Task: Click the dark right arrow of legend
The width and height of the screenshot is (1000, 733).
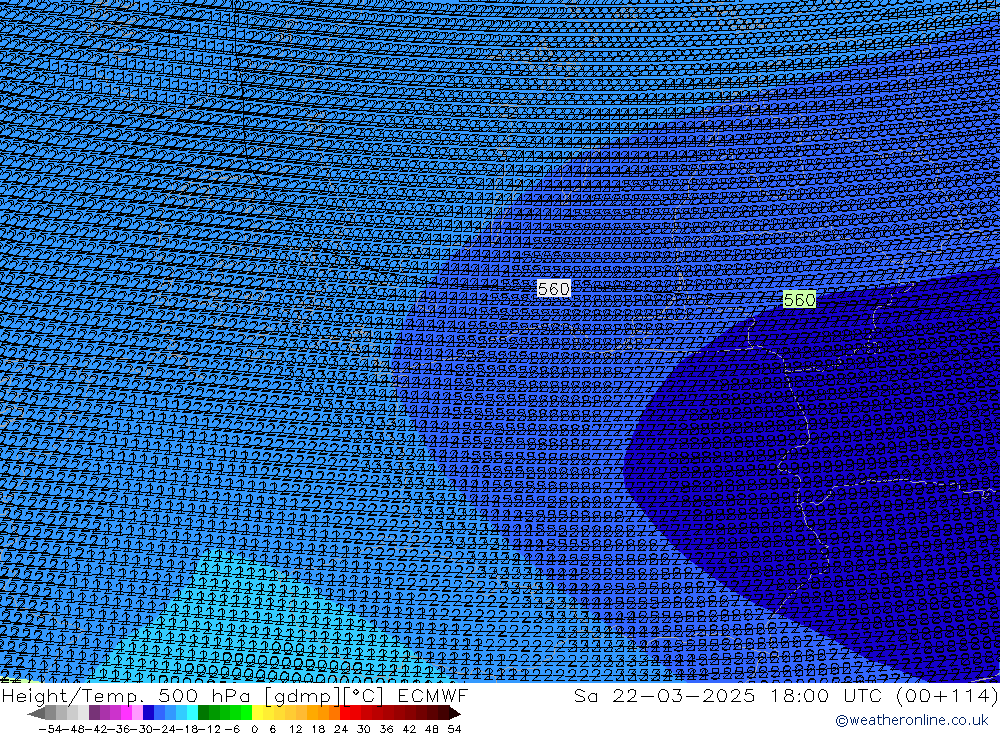Action: [455, 713]
